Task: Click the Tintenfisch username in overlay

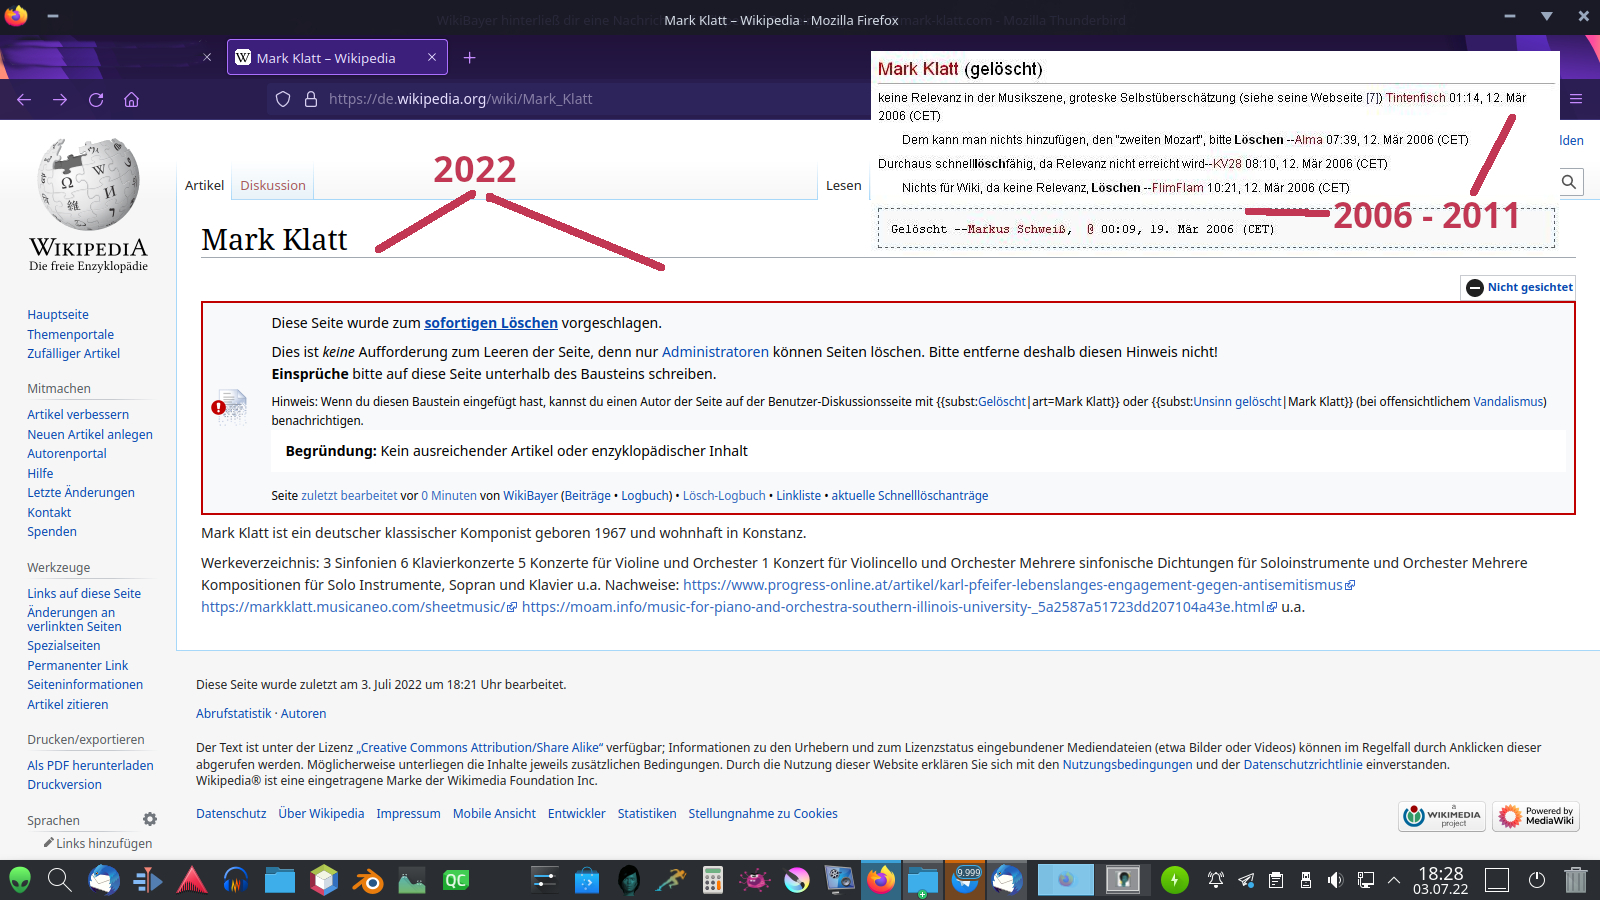Action: [x=1416, y=98]
